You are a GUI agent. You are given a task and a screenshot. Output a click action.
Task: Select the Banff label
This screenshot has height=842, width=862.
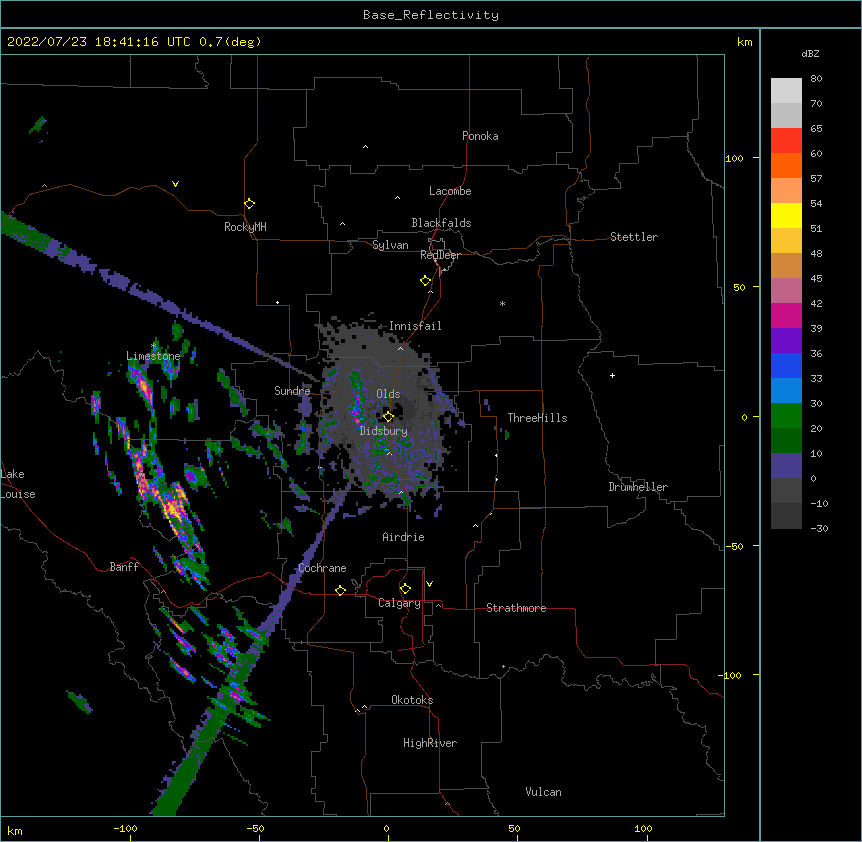pyautogui.click(x=124, y=567)
